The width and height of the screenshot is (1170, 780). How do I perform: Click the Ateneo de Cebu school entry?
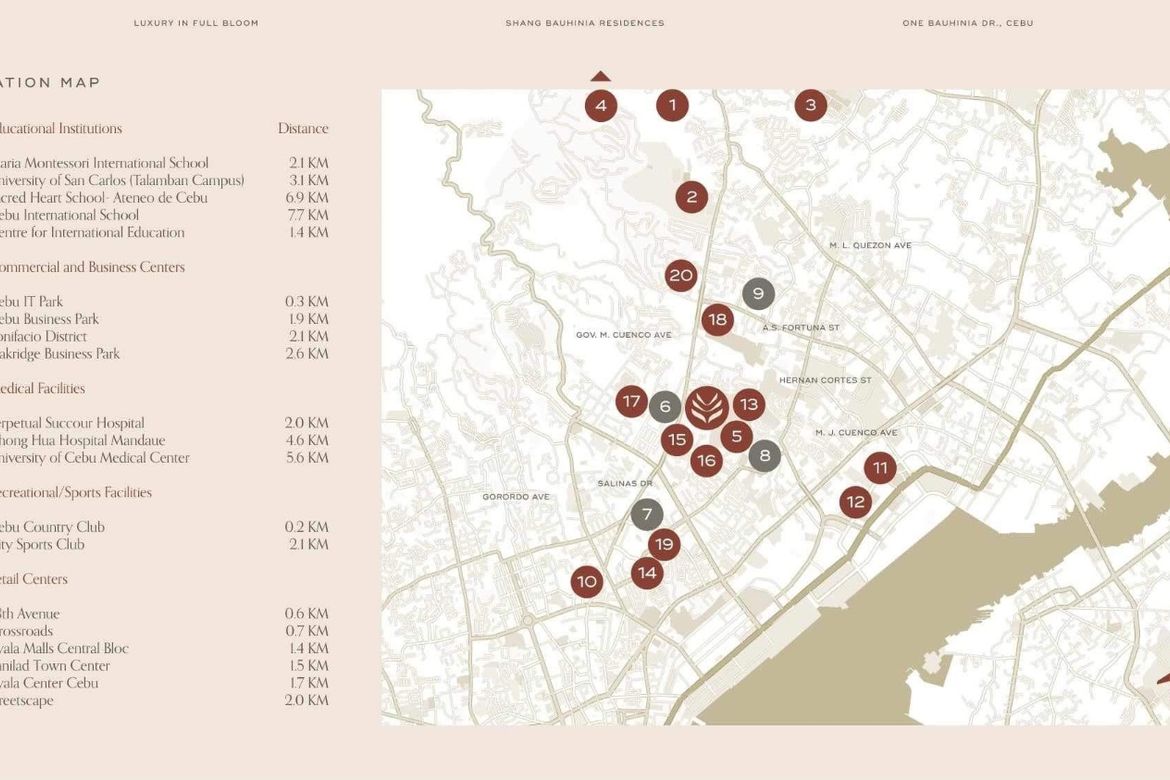tap(104, 198)
